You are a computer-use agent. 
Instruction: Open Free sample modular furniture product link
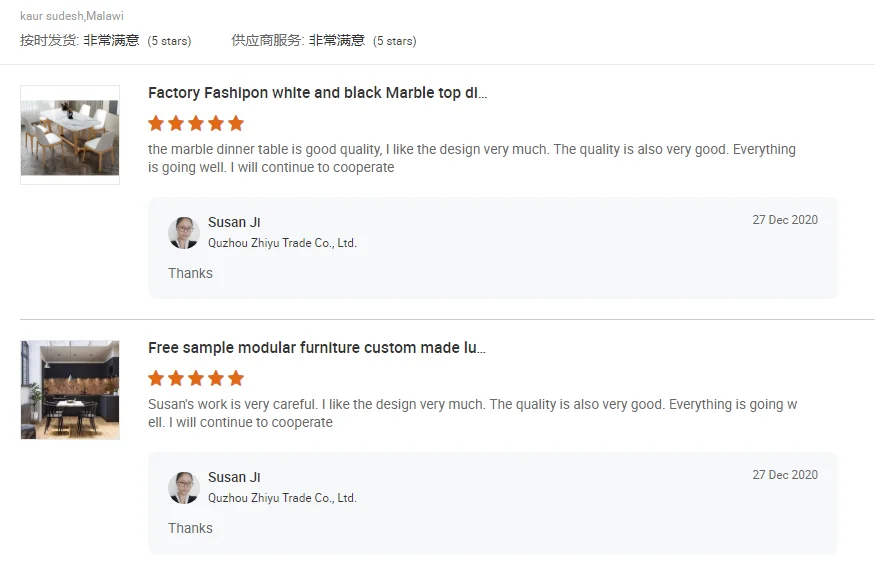point(317,348)
